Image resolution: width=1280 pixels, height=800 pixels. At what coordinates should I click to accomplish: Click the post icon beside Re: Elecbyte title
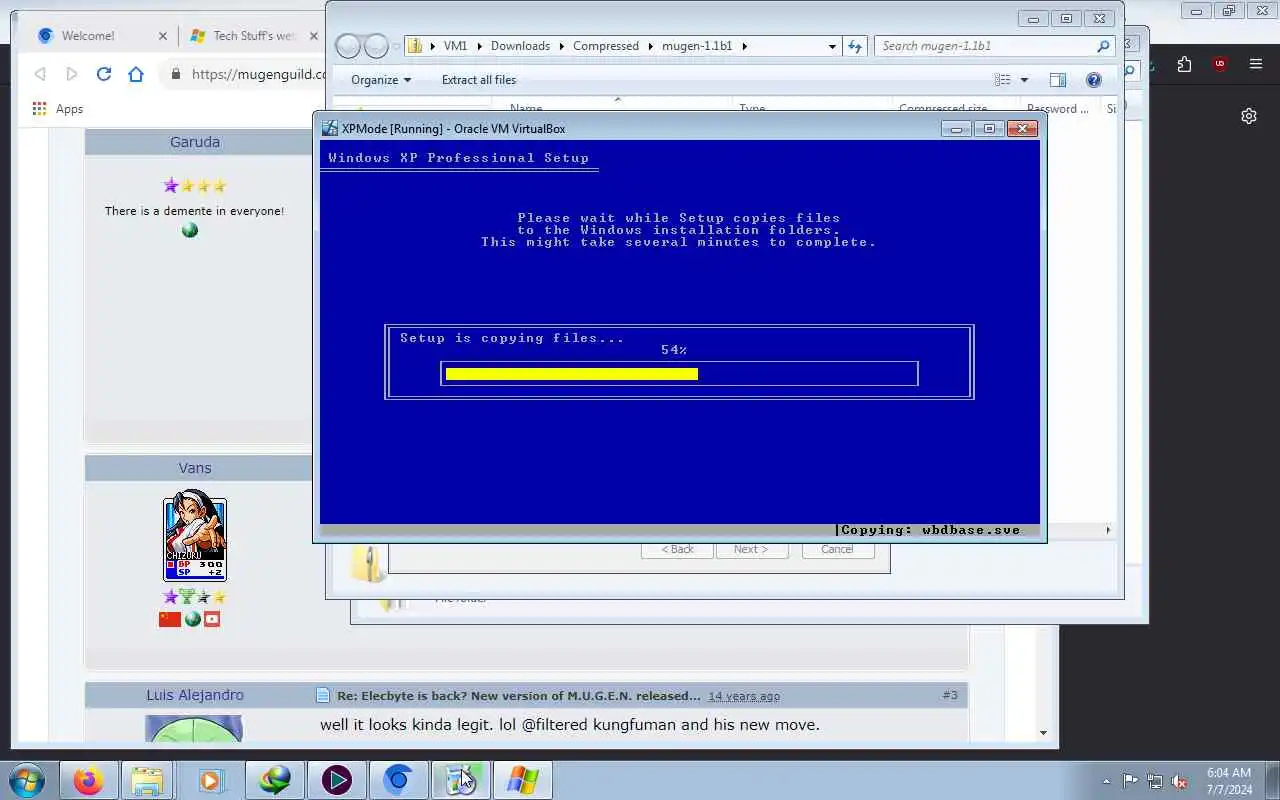(x=322, y=695)
